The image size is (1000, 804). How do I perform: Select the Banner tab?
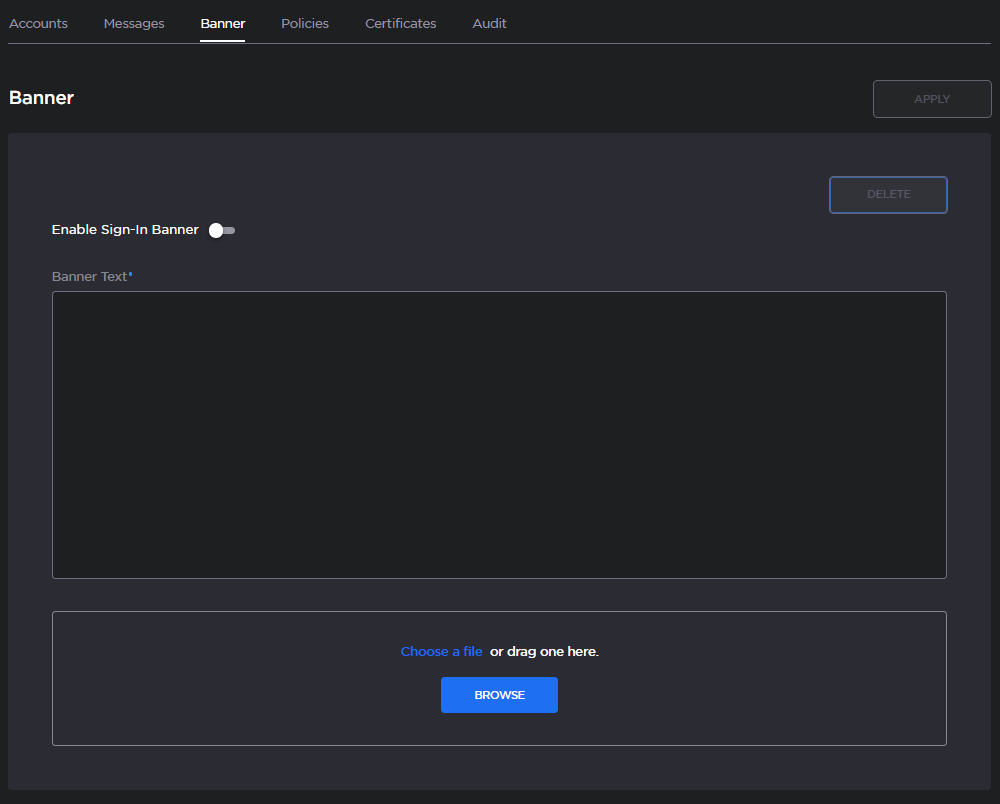click(222, 23)
